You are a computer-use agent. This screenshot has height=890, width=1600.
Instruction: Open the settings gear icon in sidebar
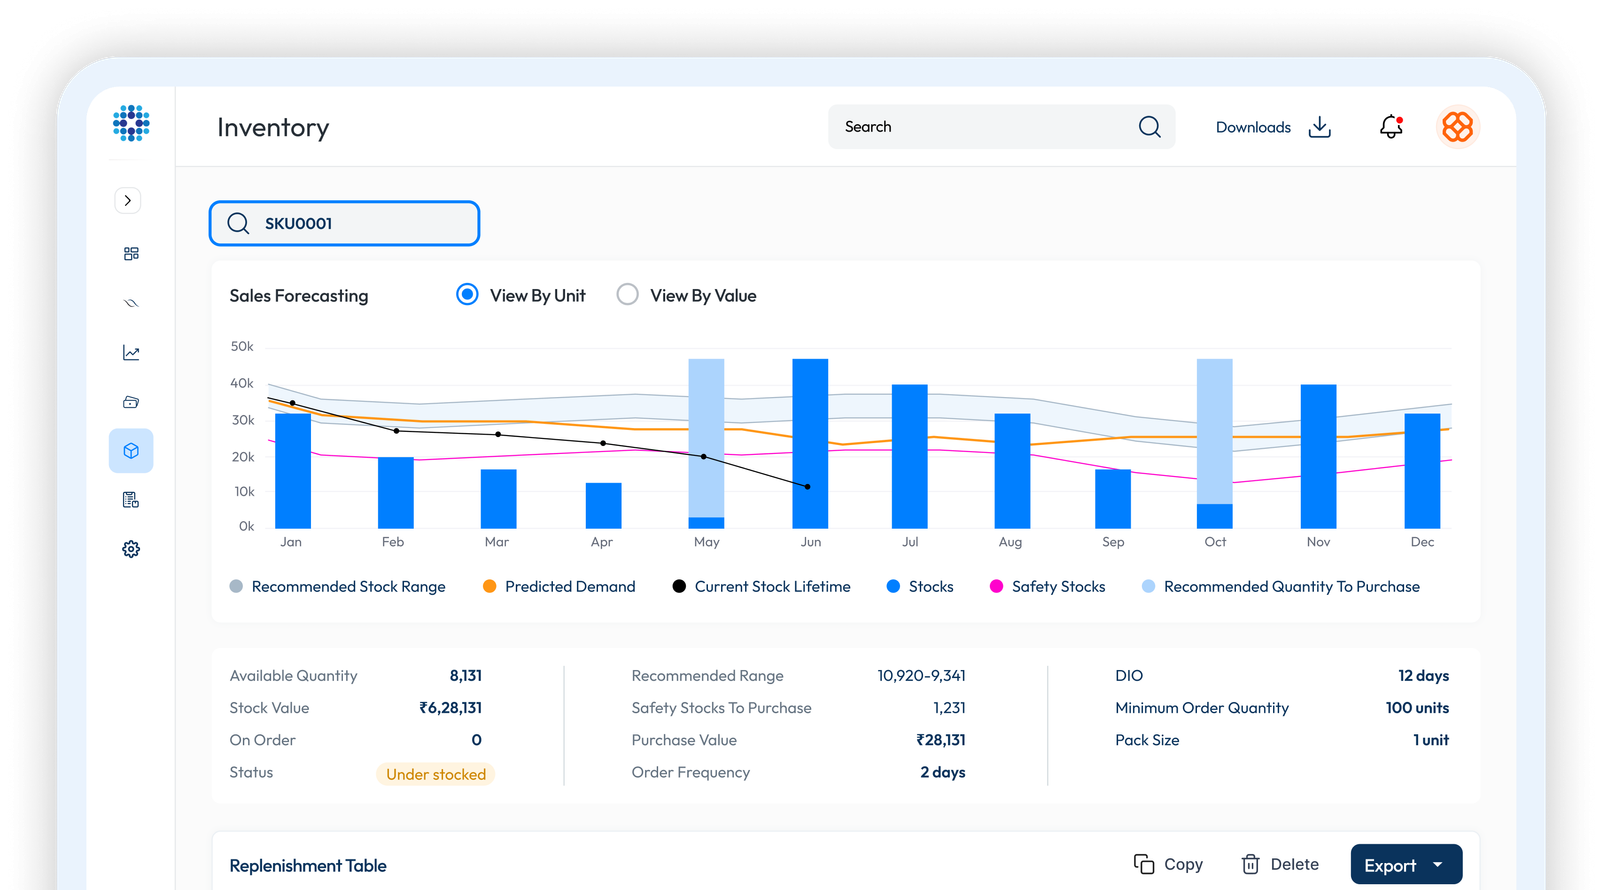click(131, 549)
